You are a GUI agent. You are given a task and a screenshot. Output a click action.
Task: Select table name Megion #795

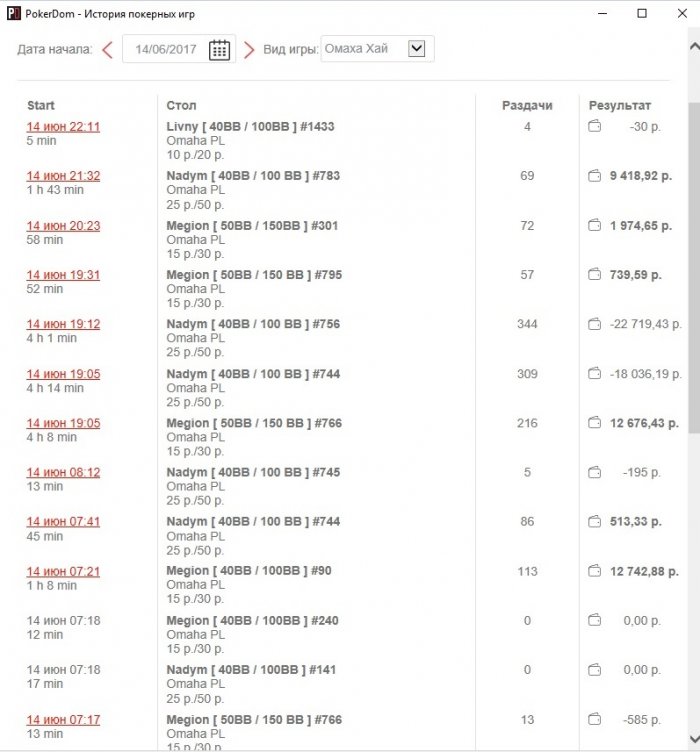click(254, 275)
